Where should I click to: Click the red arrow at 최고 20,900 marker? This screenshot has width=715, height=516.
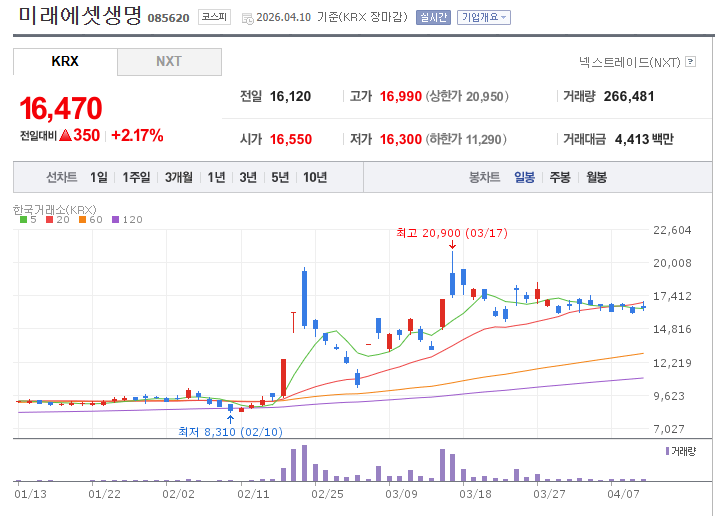tap(453, 245)
